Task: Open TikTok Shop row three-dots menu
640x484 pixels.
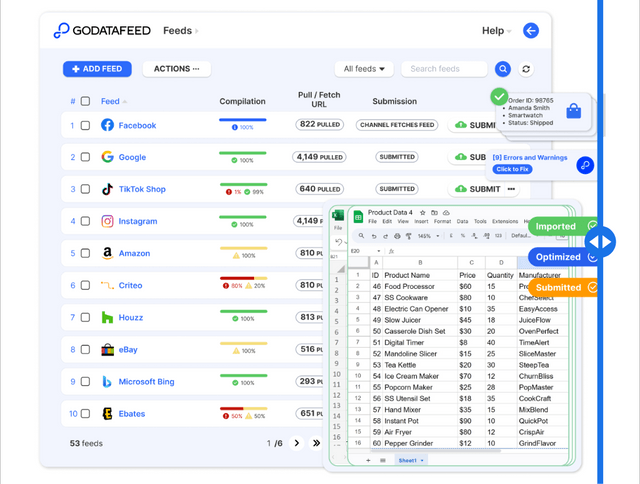Action: [x=511, y=189]
